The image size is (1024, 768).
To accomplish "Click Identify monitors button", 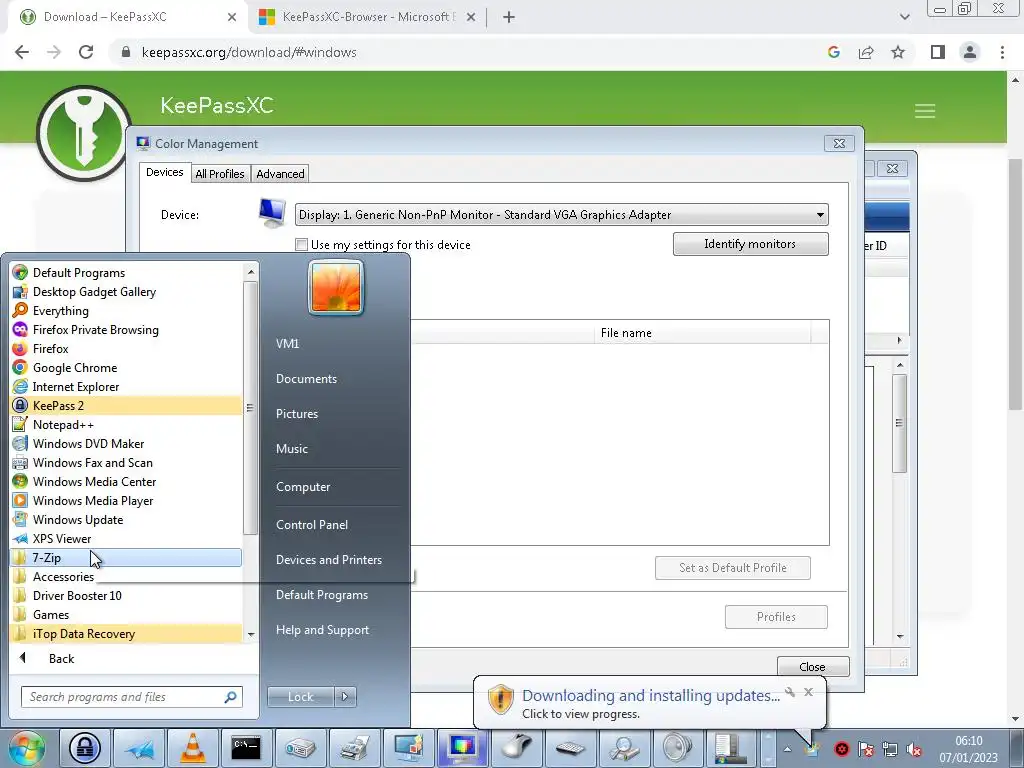I will [x=750, y=244].
